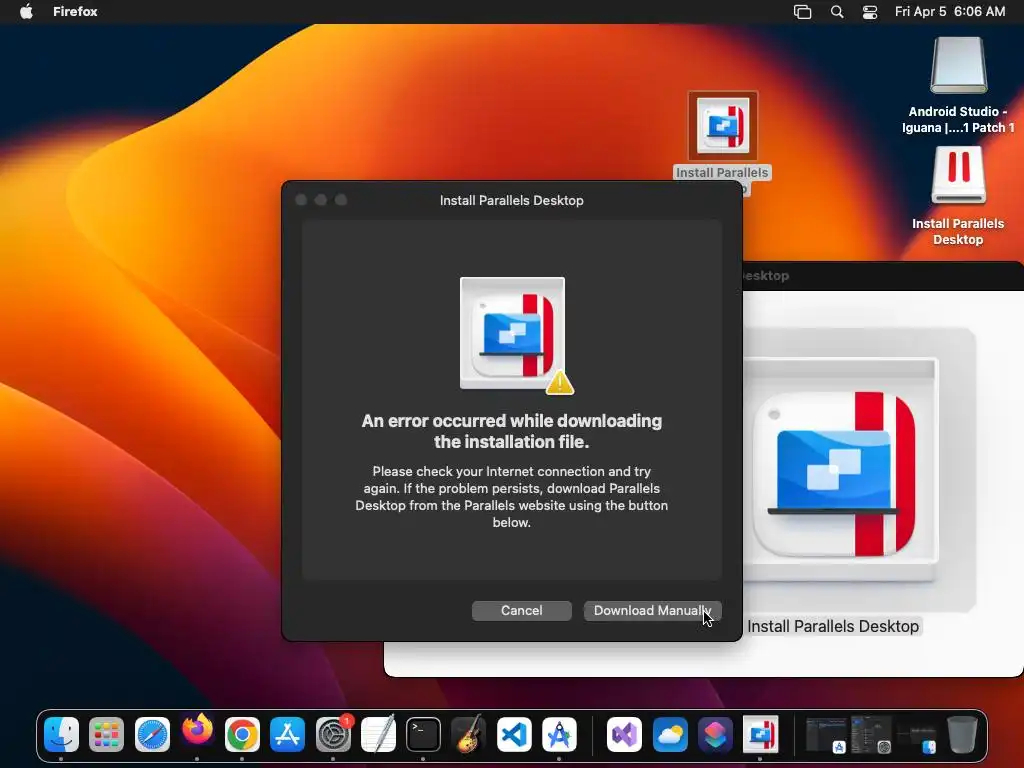Open Terminal from the Dock
This screenshot has width=1024, height=768.
tap(423, 735)
